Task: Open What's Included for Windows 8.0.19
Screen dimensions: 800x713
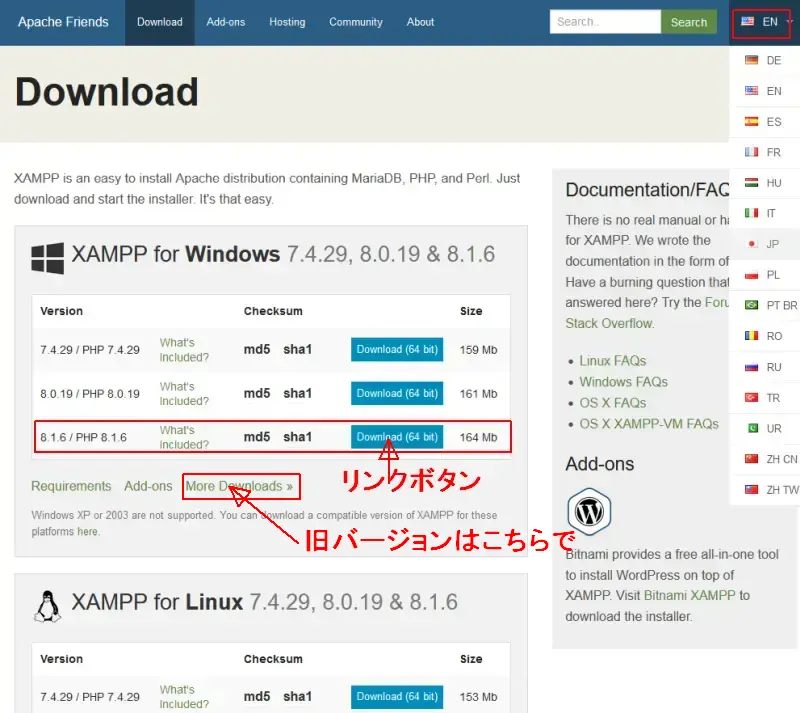Action: [x=184, y=394]
